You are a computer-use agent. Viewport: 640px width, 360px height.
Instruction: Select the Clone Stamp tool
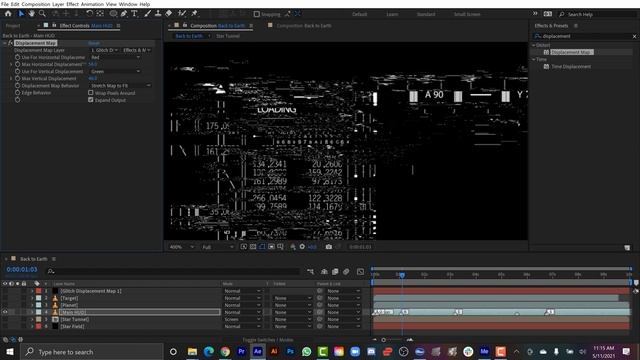click(x=158, y=13)
